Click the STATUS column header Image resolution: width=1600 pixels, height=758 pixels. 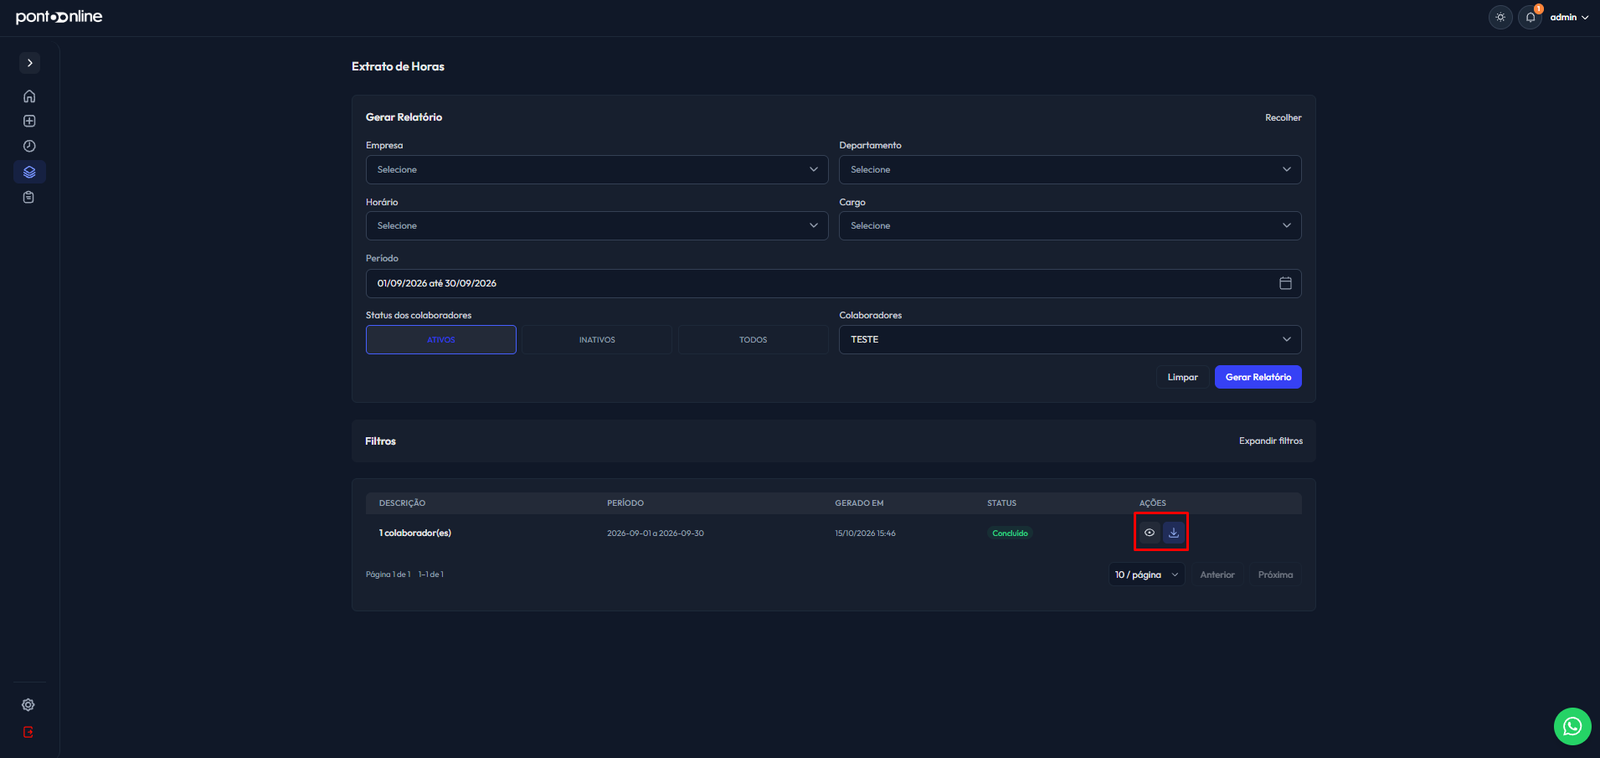tap(1001, 503)
